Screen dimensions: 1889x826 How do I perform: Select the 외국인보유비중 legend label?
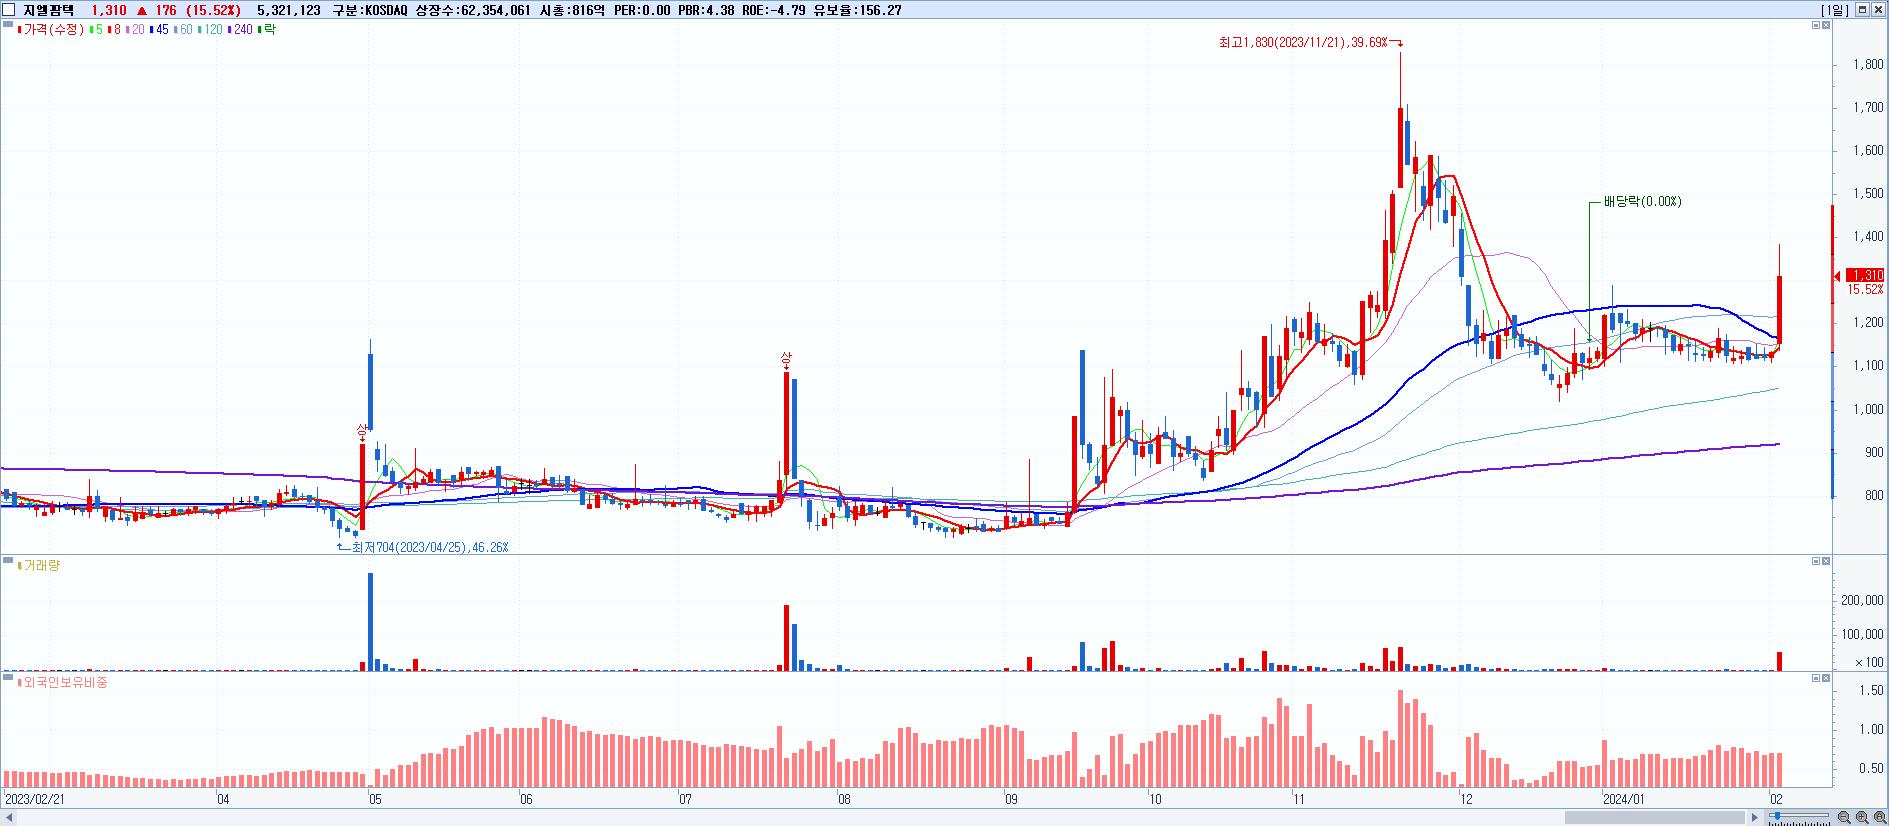point(62,683)
